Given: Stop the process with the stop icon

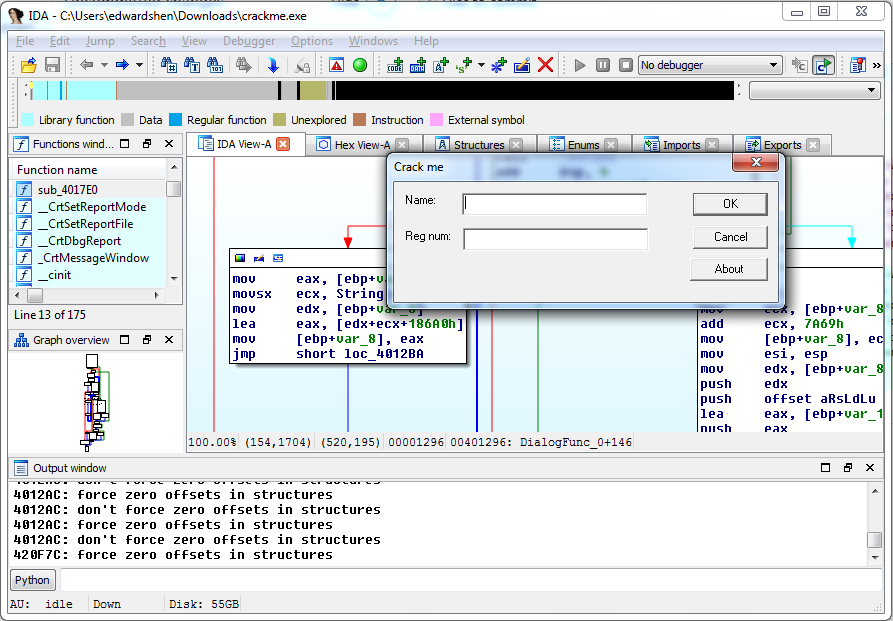Looking at the screenshot, I should pos(625,65).
